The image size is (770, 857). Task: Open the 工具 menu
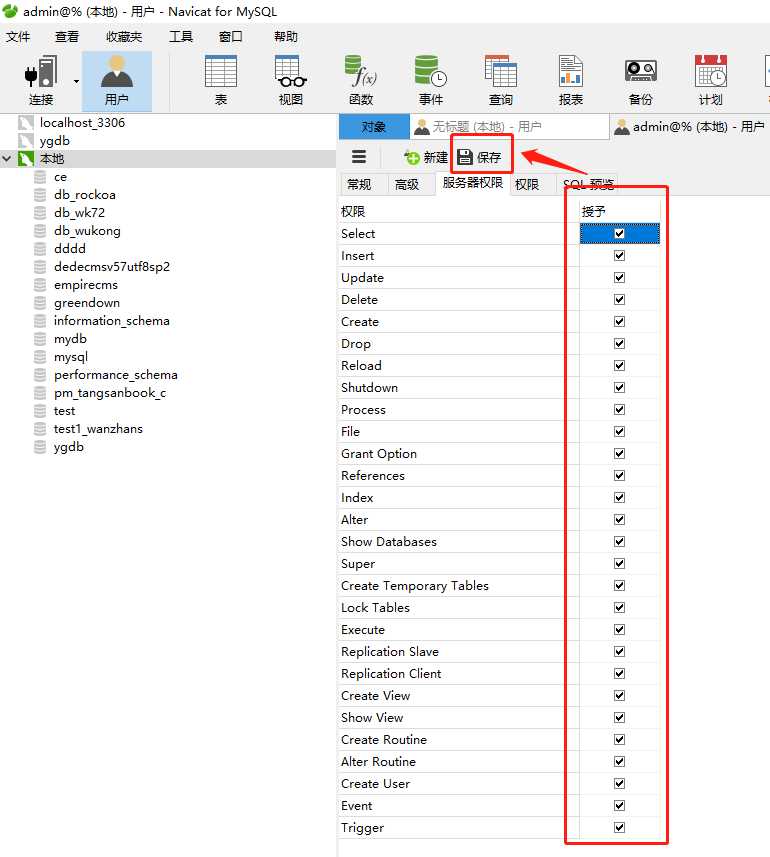tap(181, 37)
